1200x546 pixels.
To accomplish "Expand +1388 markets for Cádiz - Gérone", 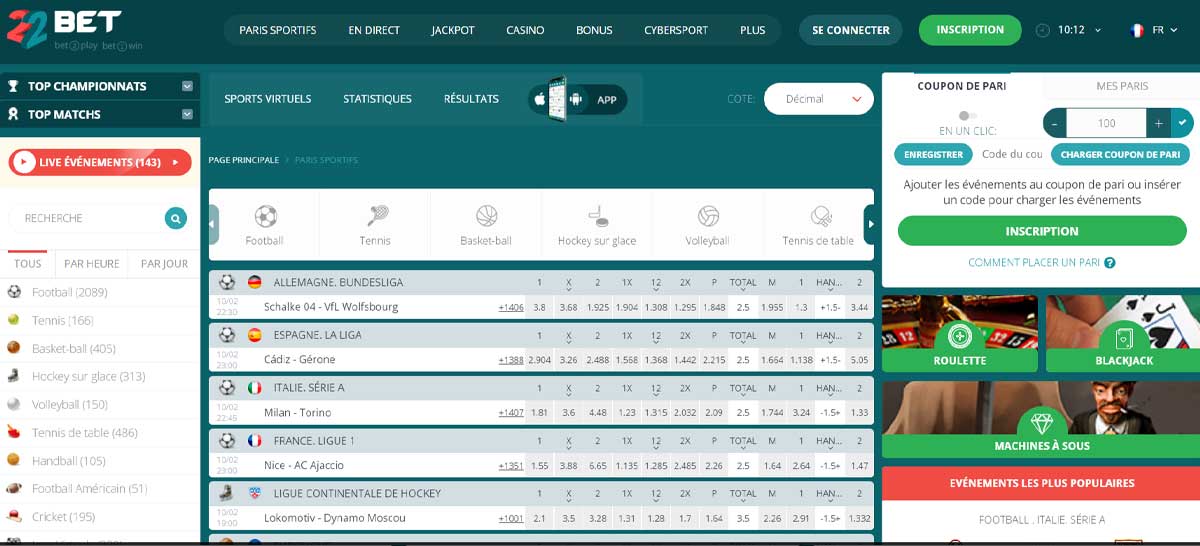I will [x=511, y=359].
